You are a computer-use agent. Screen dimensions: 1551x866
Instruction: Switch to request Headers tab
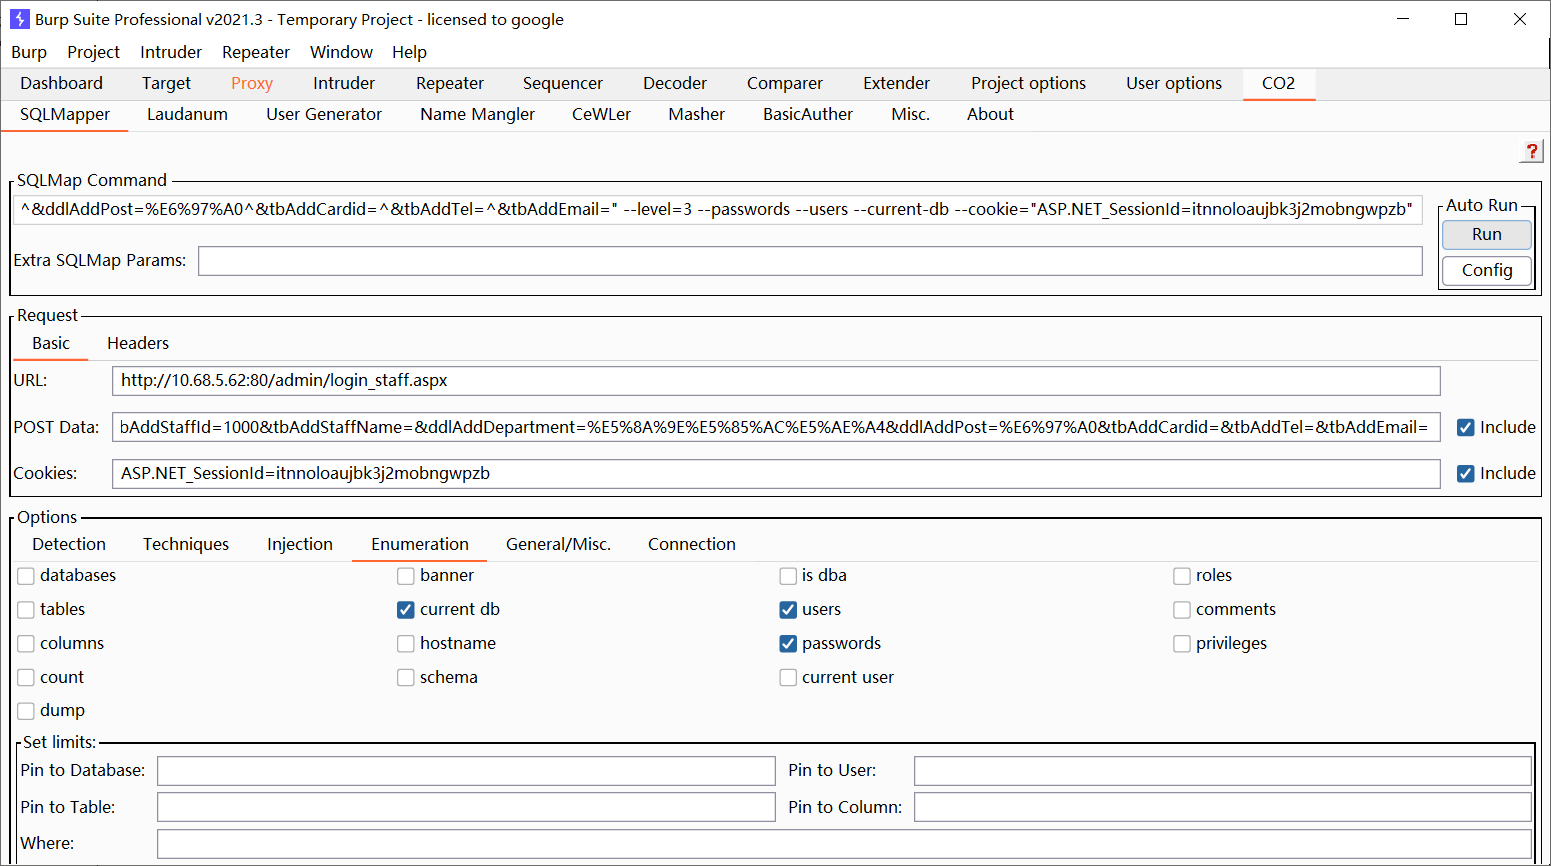pyautogui.click(x=138, y=343)
